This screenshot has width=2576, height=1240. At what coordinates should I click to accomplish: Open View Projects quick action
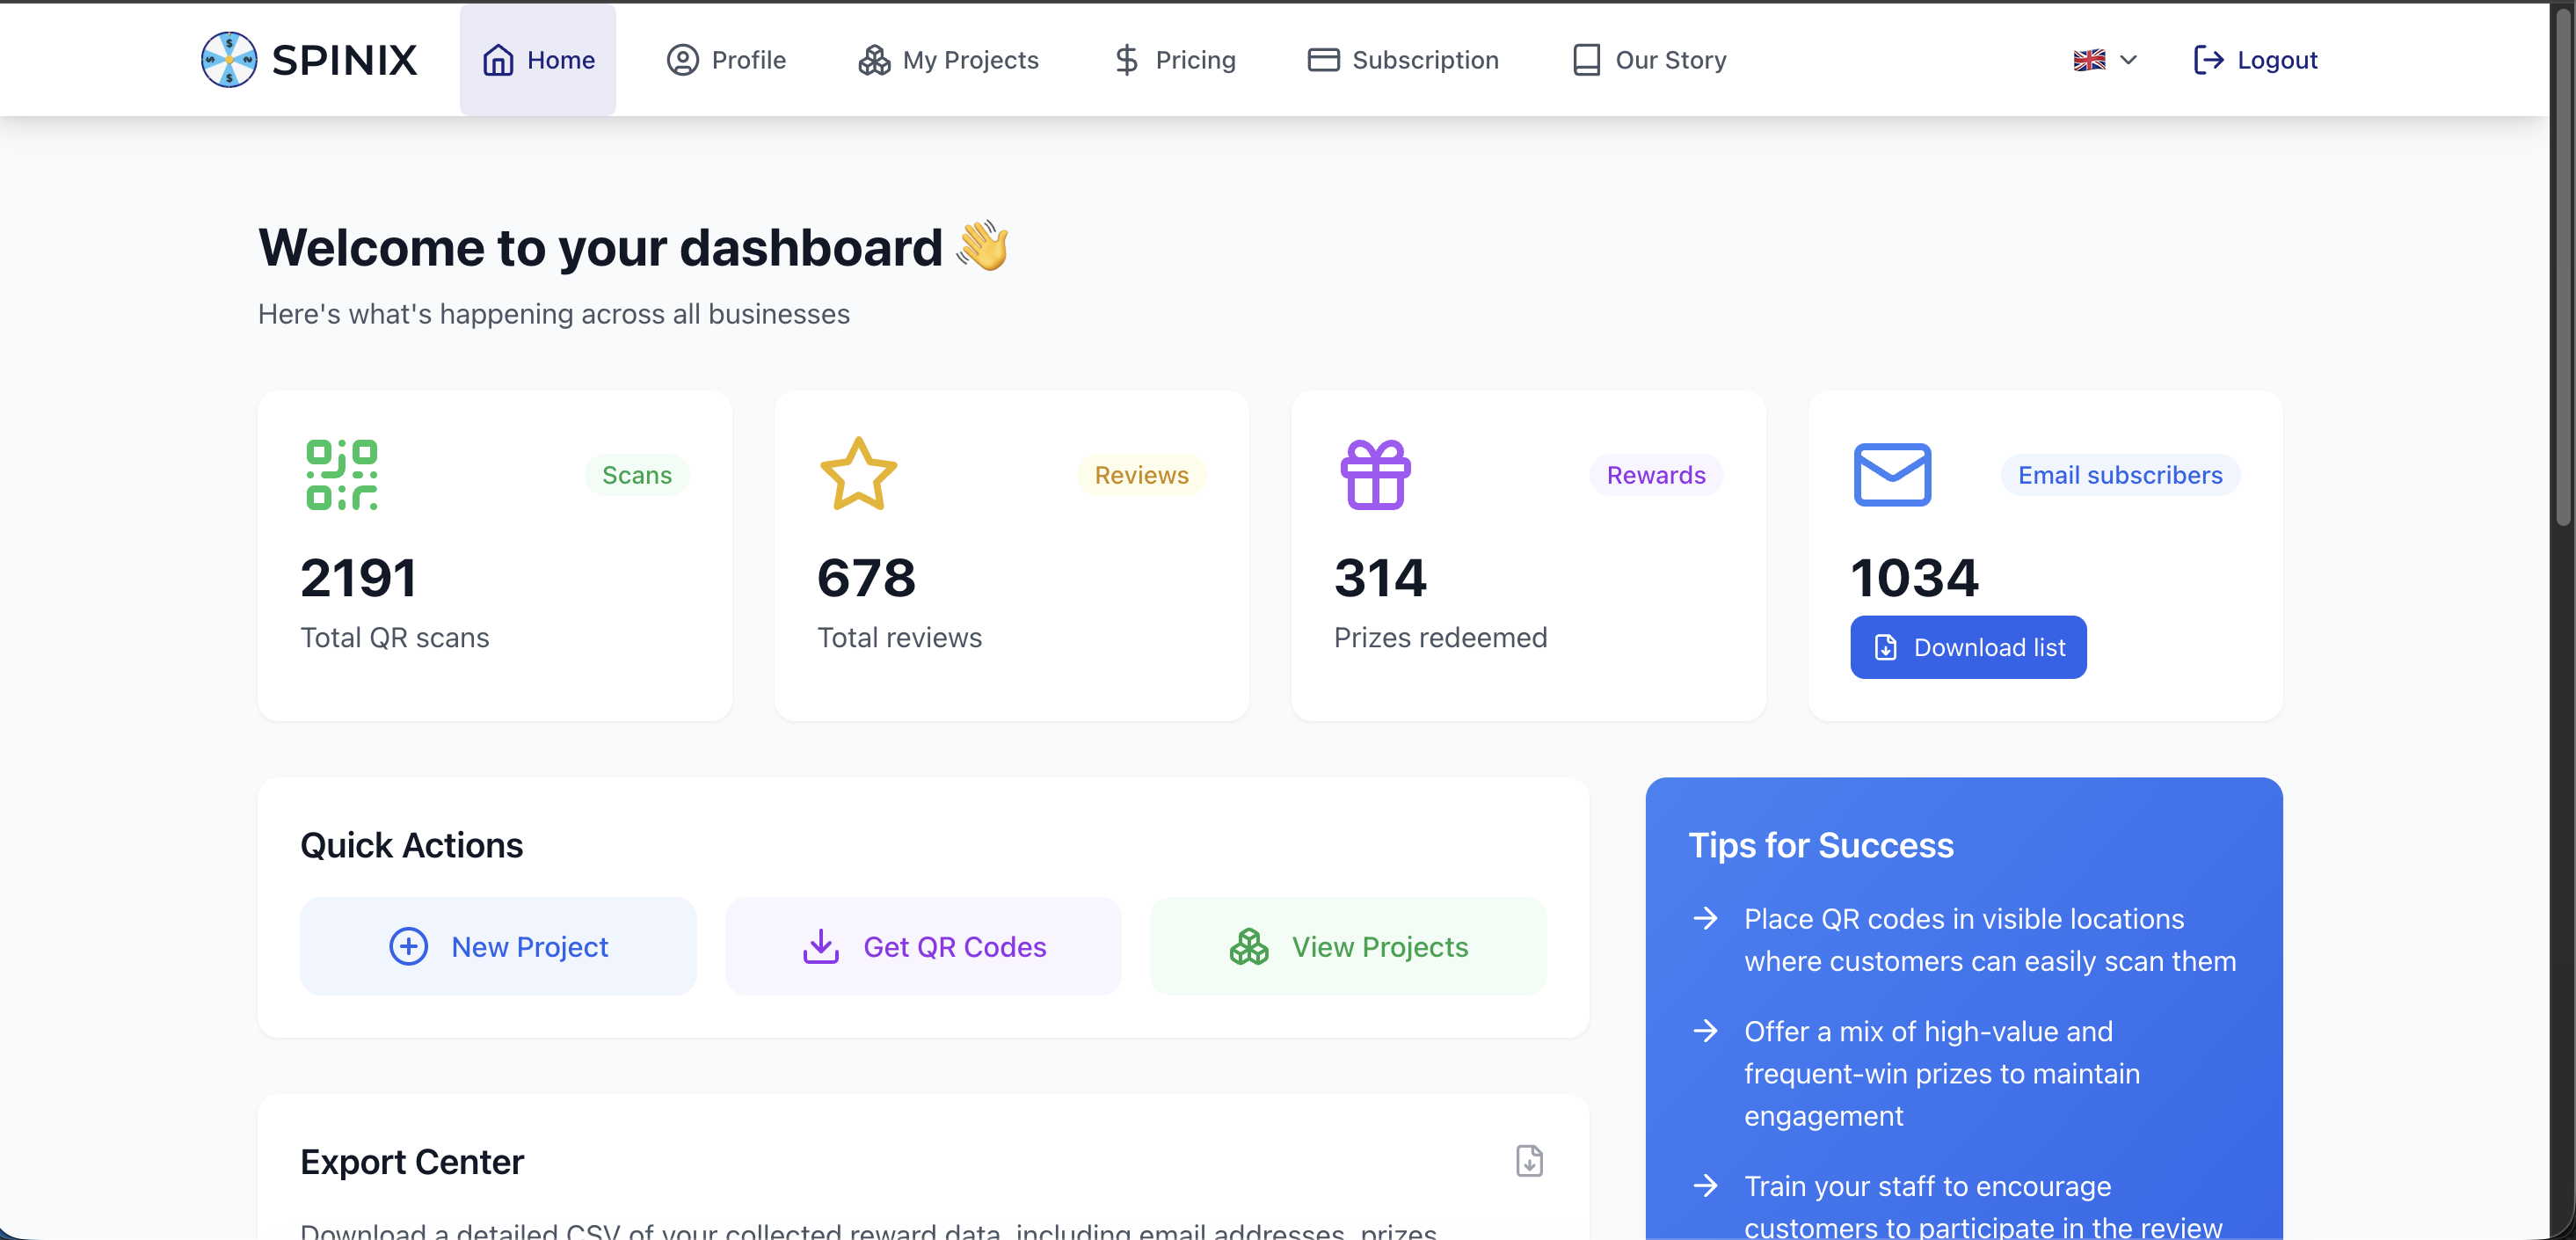pyautogui.click(x=1348, y=946)
